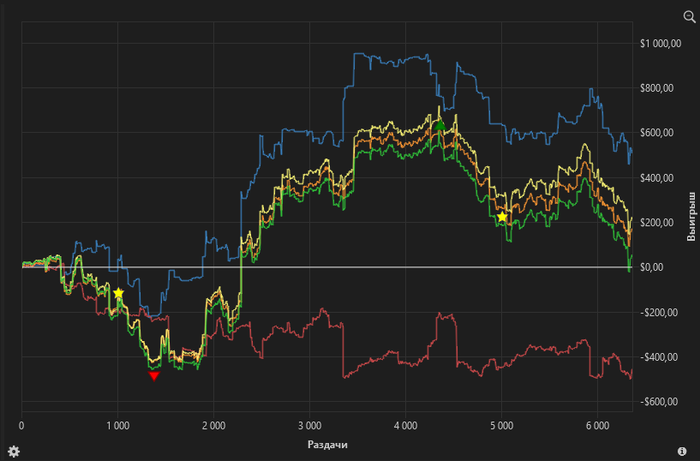Click the $0,00 axis label

(652, 267)
